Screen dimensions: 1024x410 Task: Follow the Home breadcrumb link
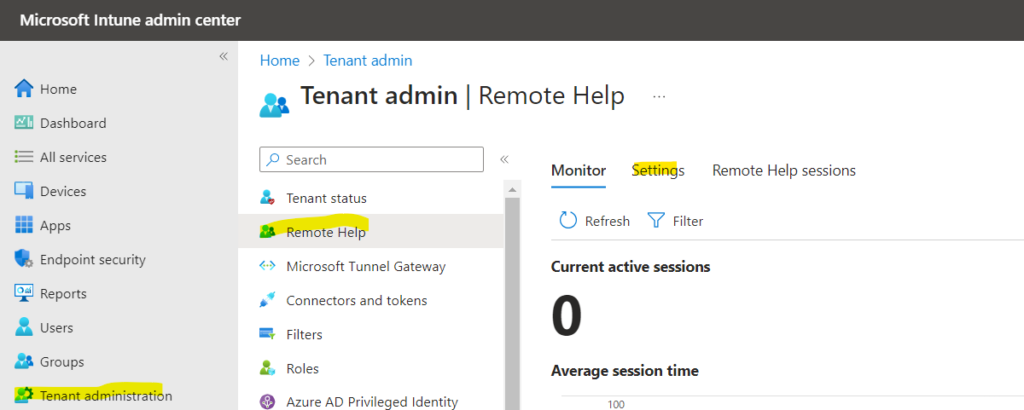click(x=280, y=61)
